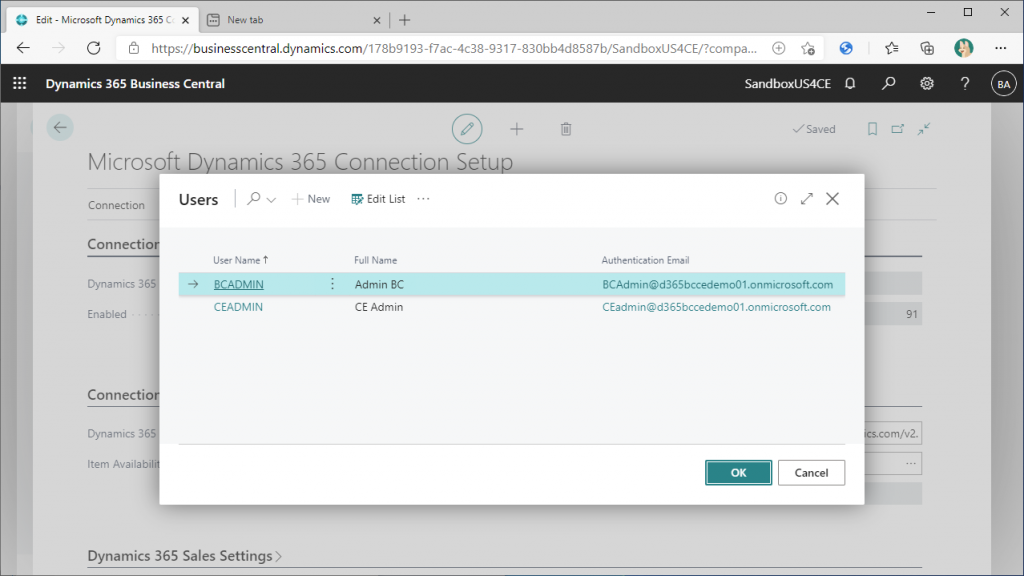Click the site lock icon in address bar
1024x576 pixels.
tap(134, 48)
